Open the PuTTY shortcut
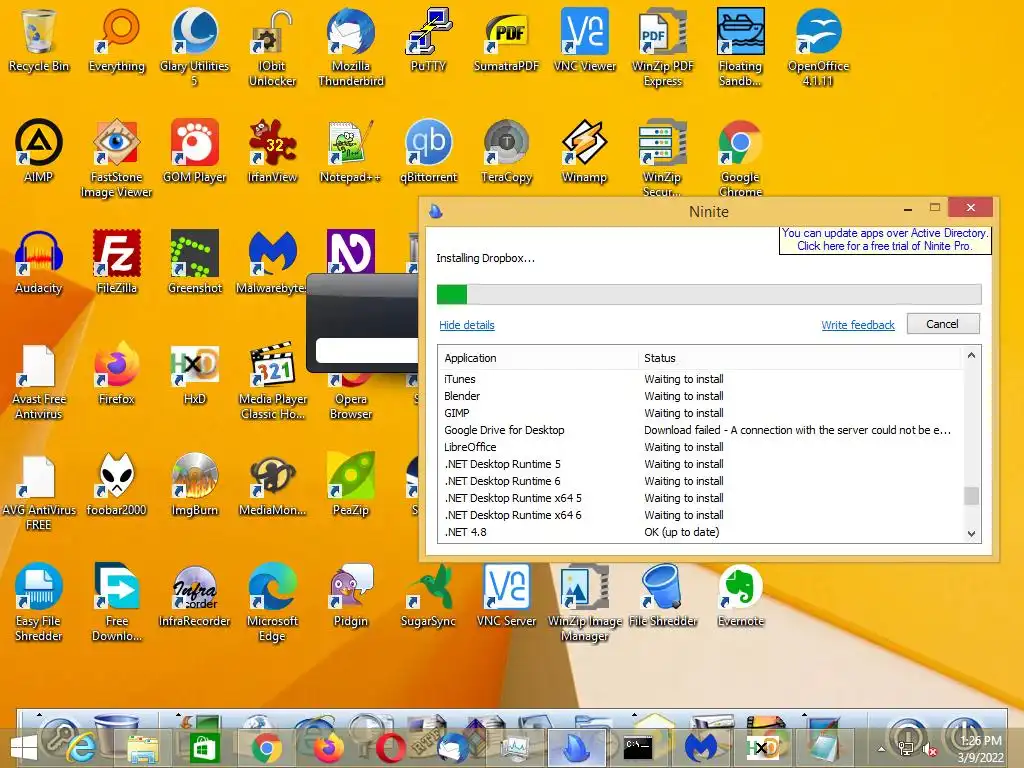 tap(428, 39)
